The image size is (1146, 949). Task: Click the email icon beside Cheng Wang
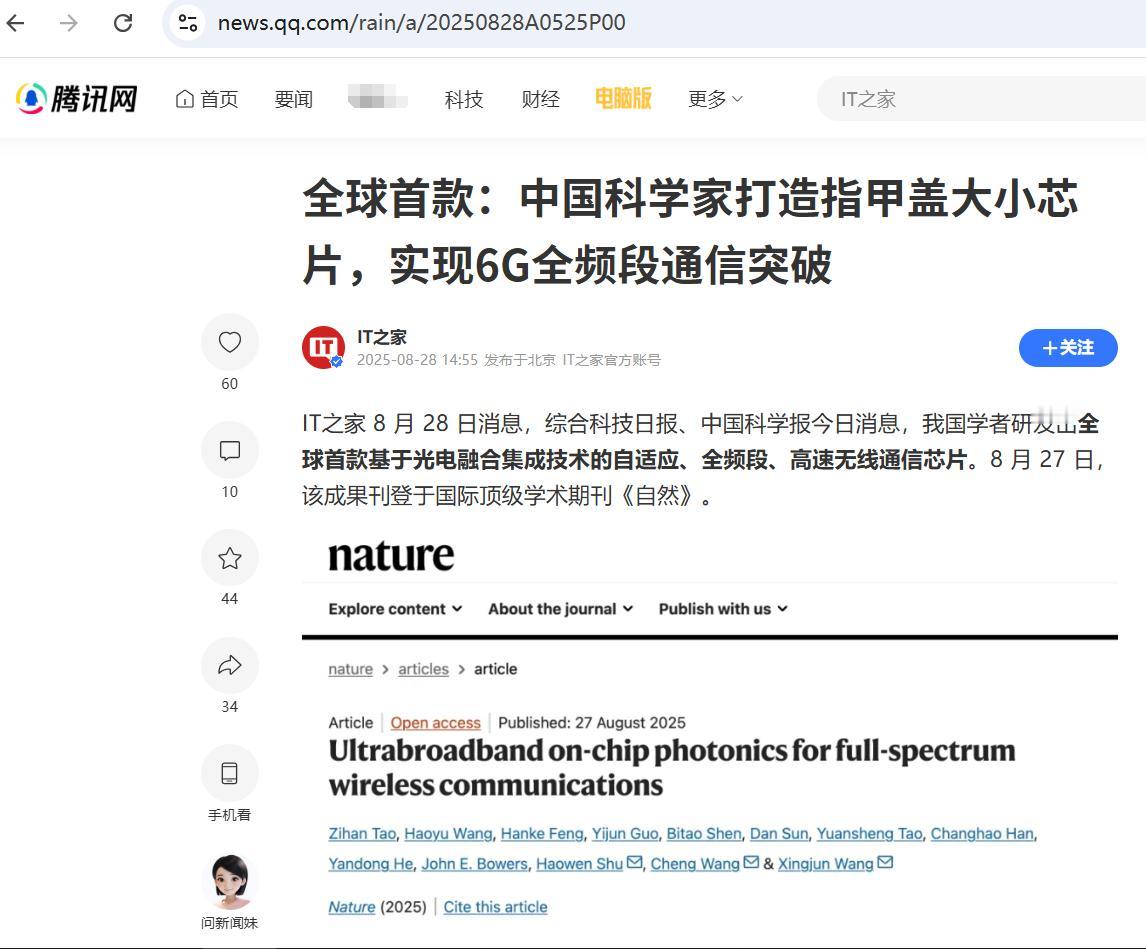751,863
